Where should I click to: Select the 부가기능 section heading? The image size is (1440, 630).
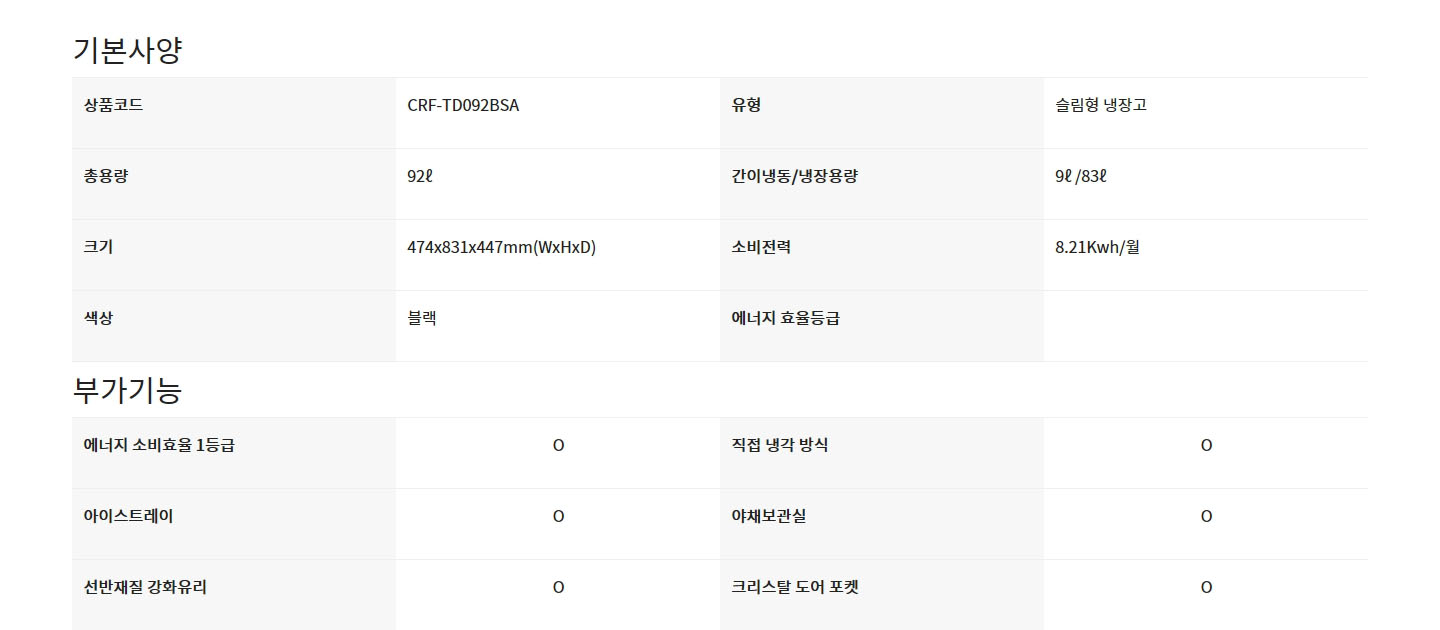127,390
